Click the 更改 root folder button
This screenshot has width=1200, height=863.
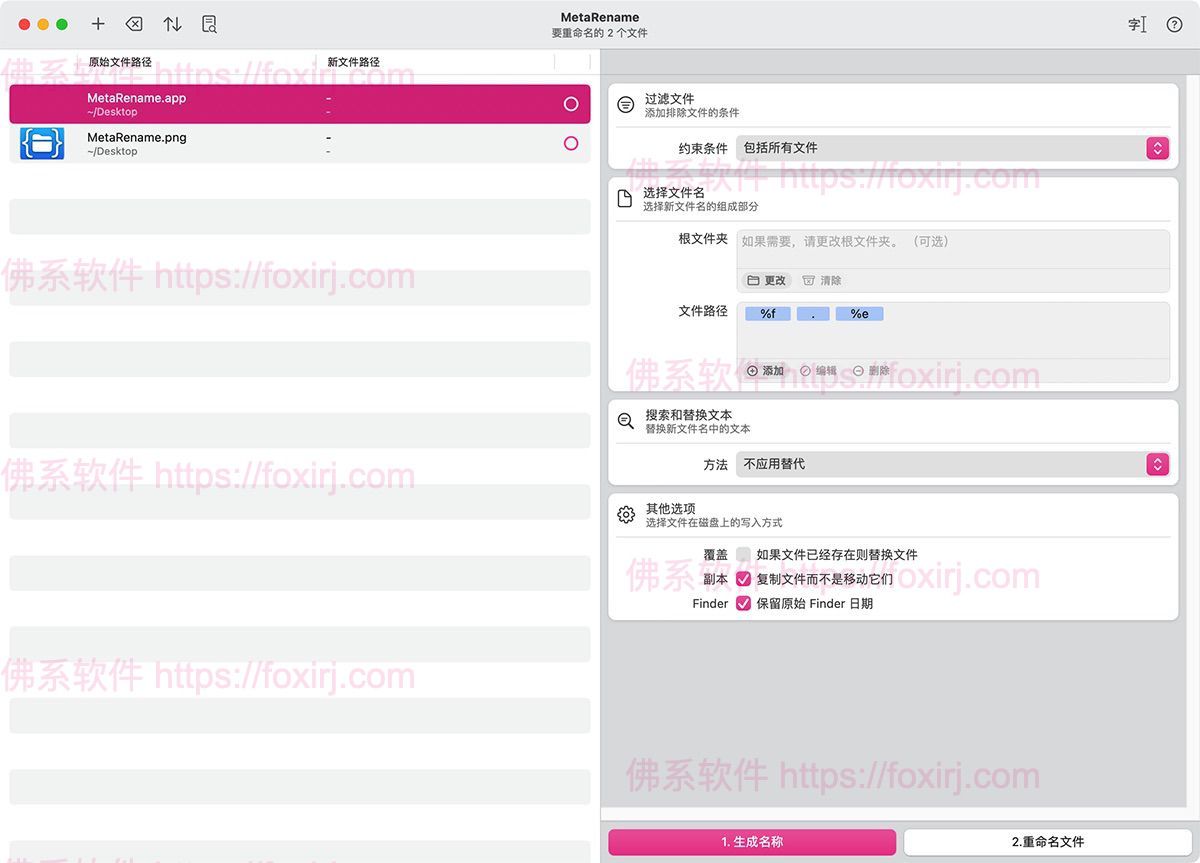(767, 281)
